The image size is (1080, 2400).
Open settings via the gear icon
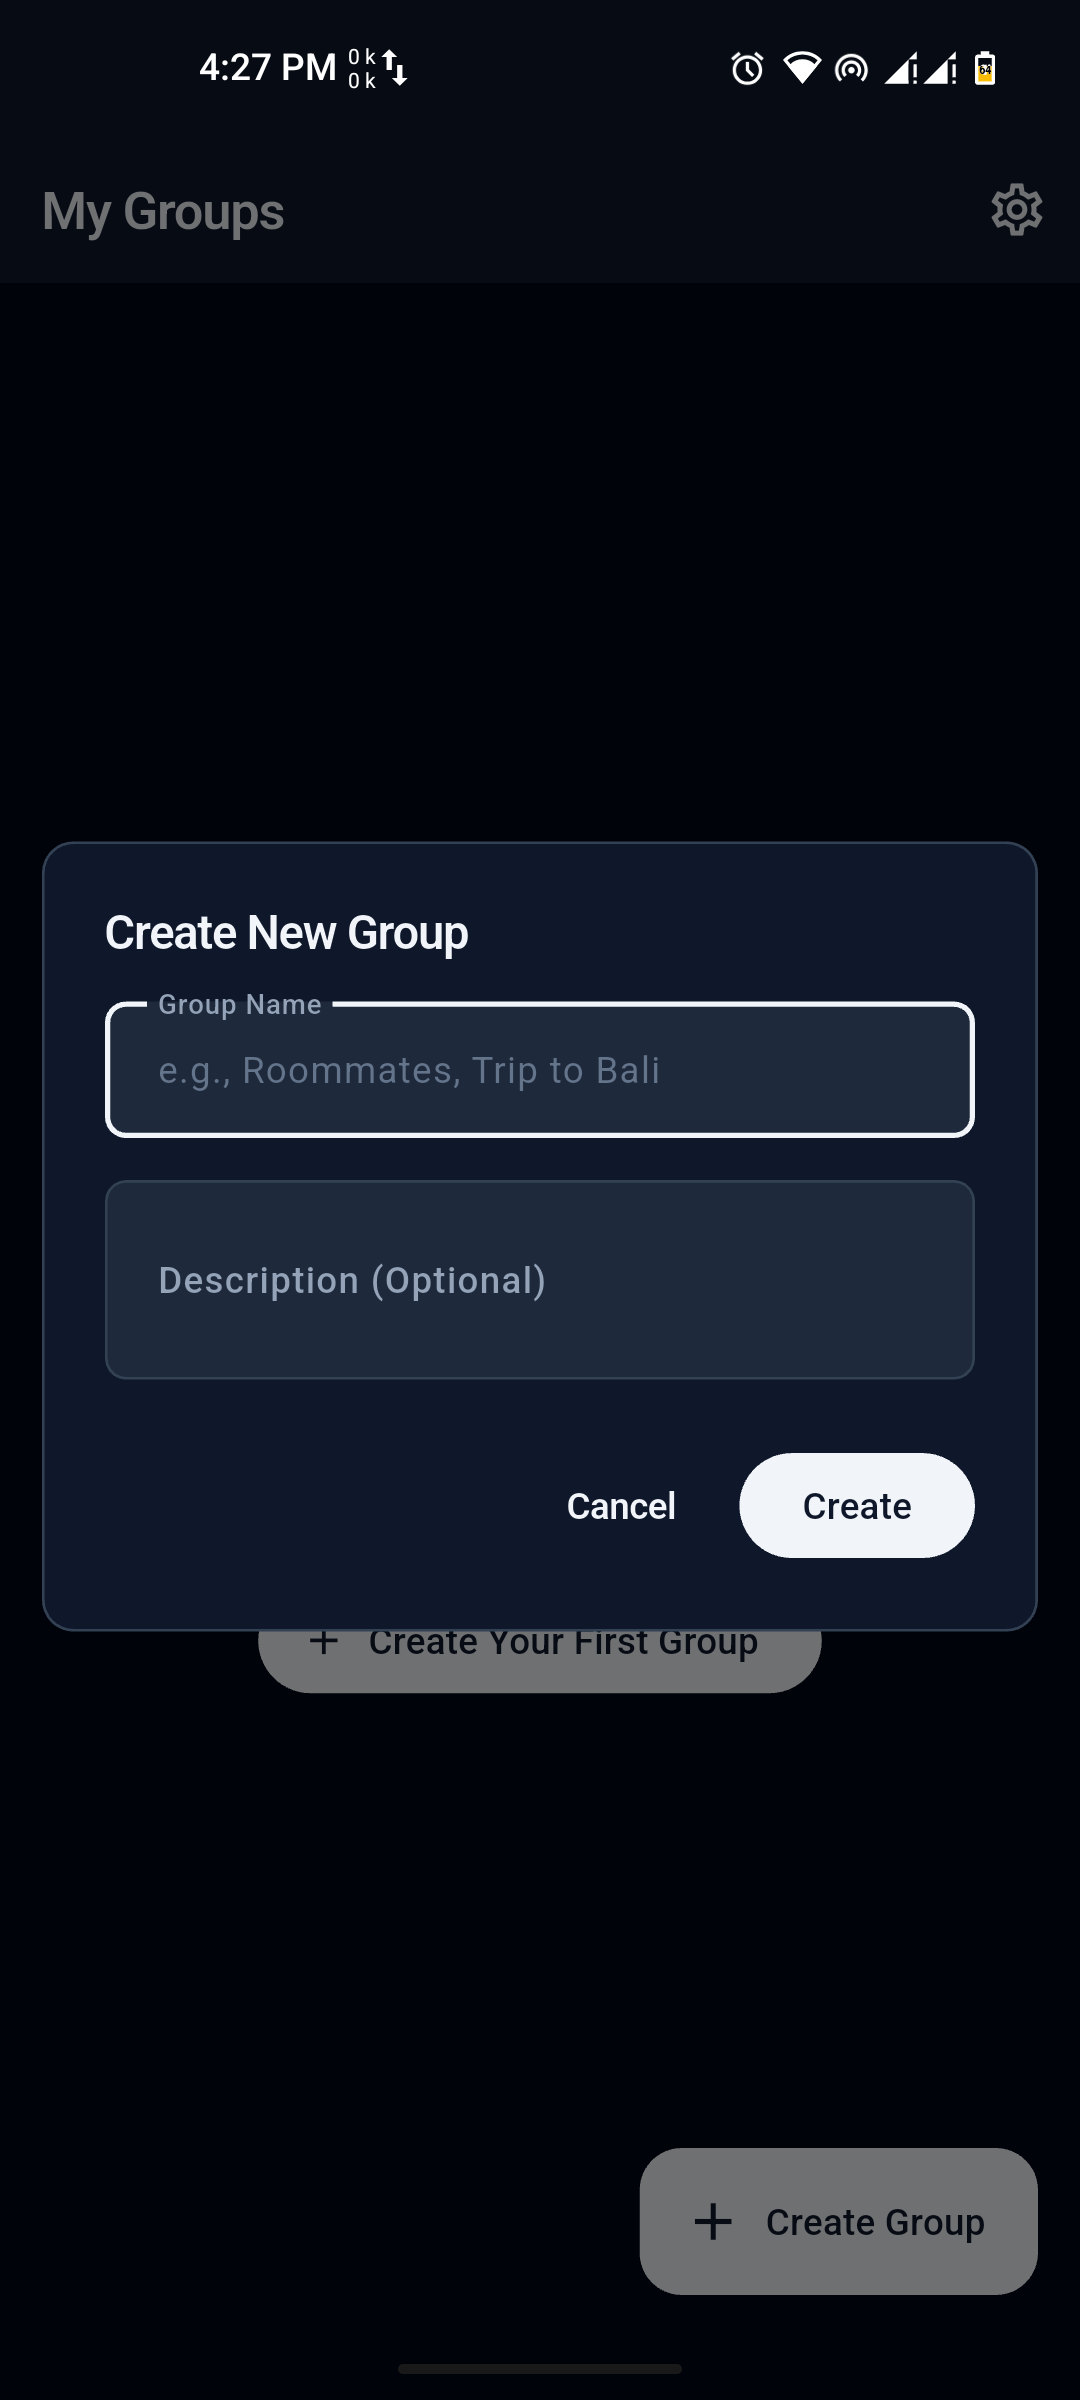tap(1016, 210)
